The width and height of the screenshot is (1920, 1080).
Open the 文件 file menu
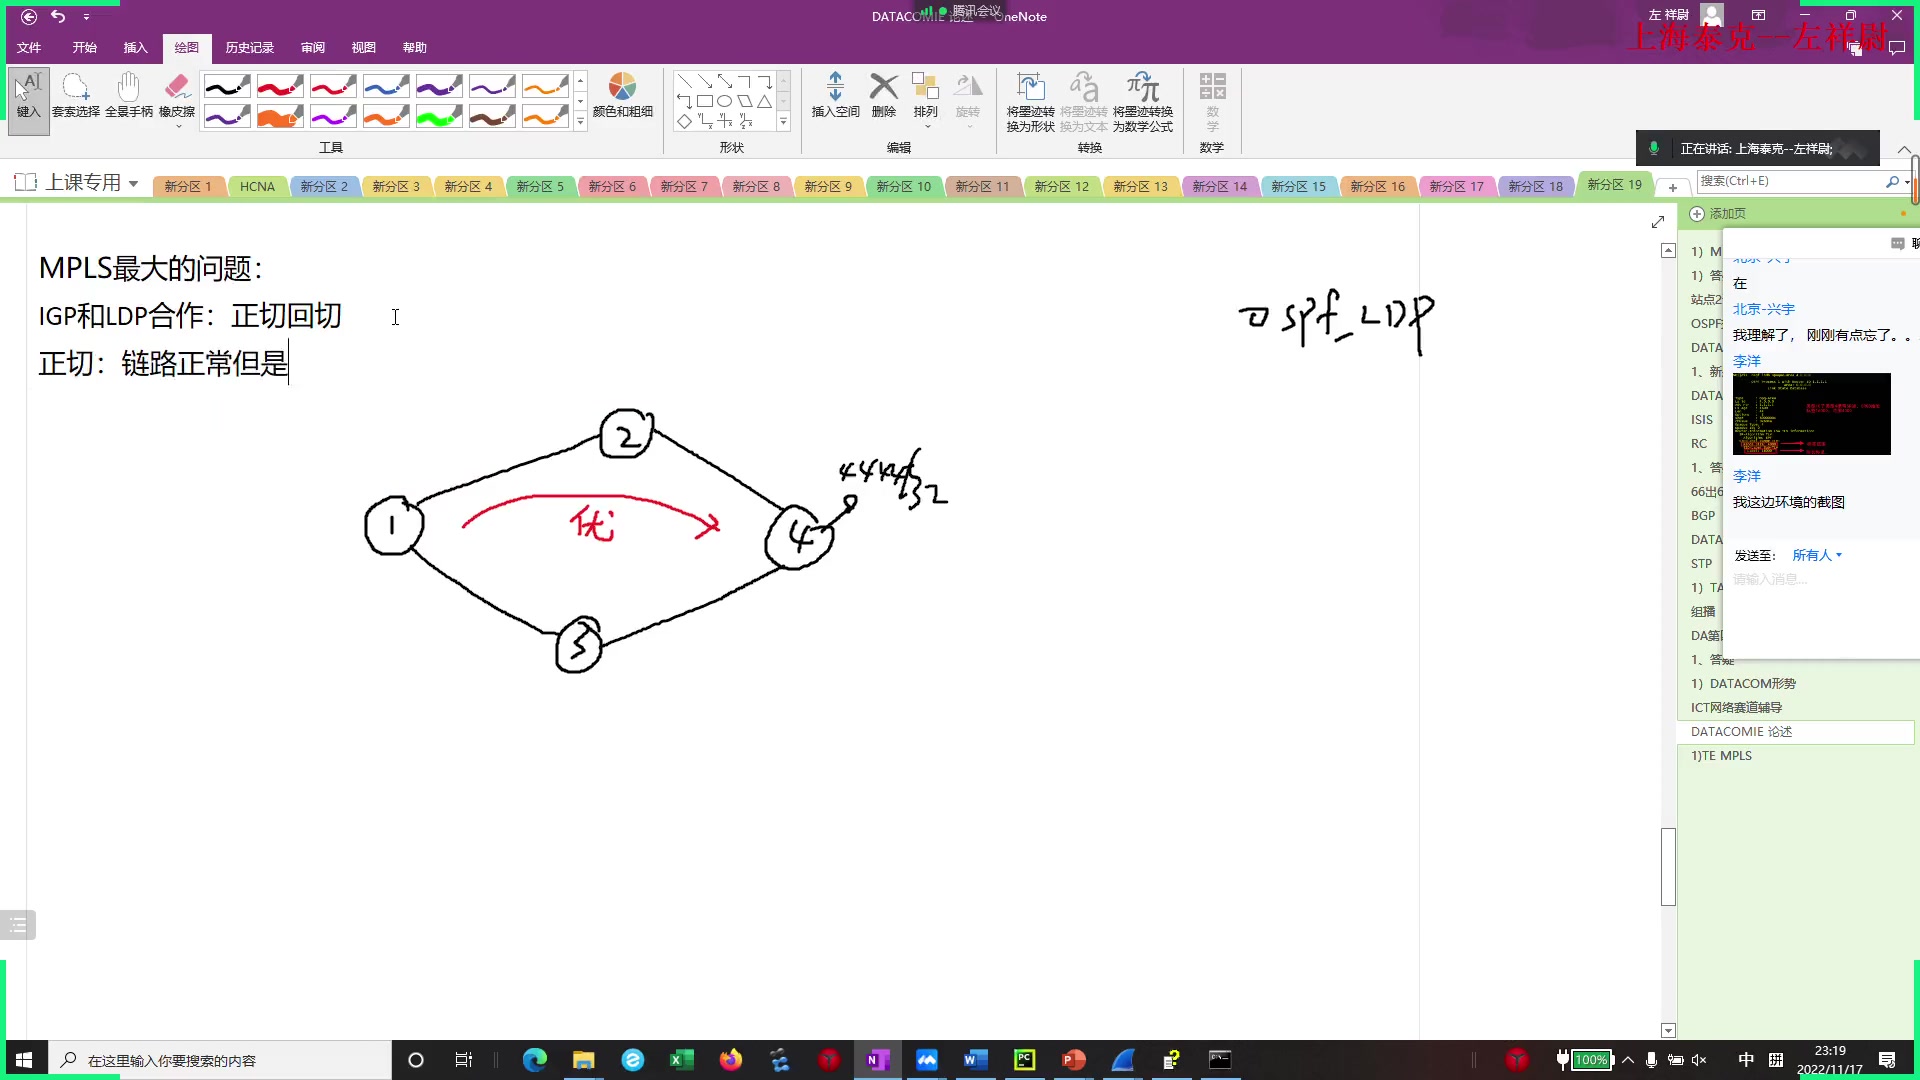point(29,47)
